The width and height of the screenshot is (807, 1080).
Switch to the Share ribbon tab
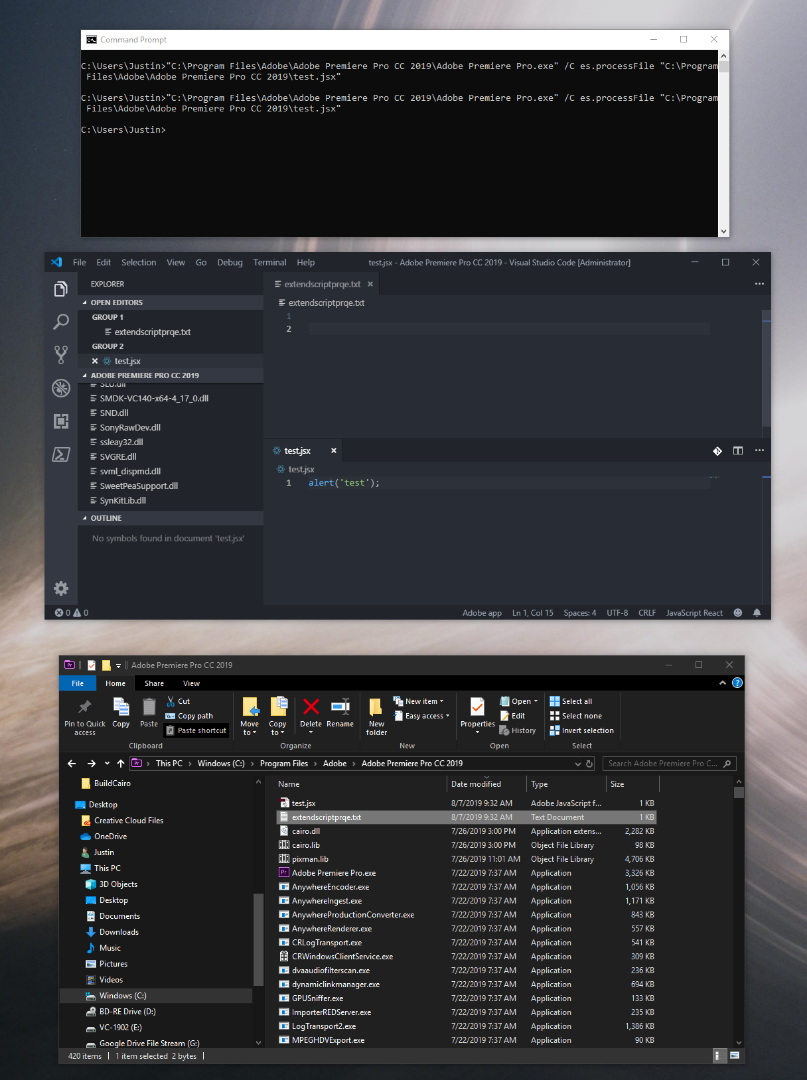[x=154, y=683]
